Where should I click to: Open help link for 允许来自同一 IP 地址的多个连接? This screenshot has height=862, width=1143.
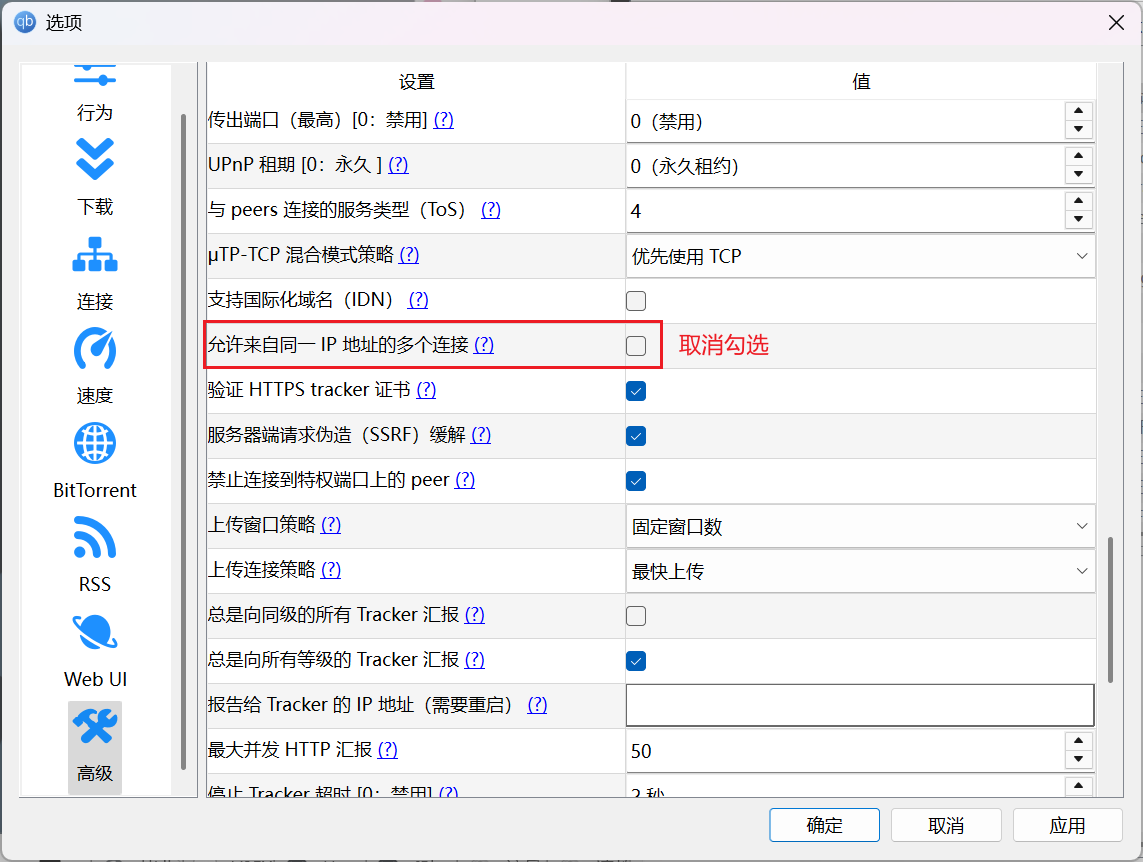coord(484,345)
